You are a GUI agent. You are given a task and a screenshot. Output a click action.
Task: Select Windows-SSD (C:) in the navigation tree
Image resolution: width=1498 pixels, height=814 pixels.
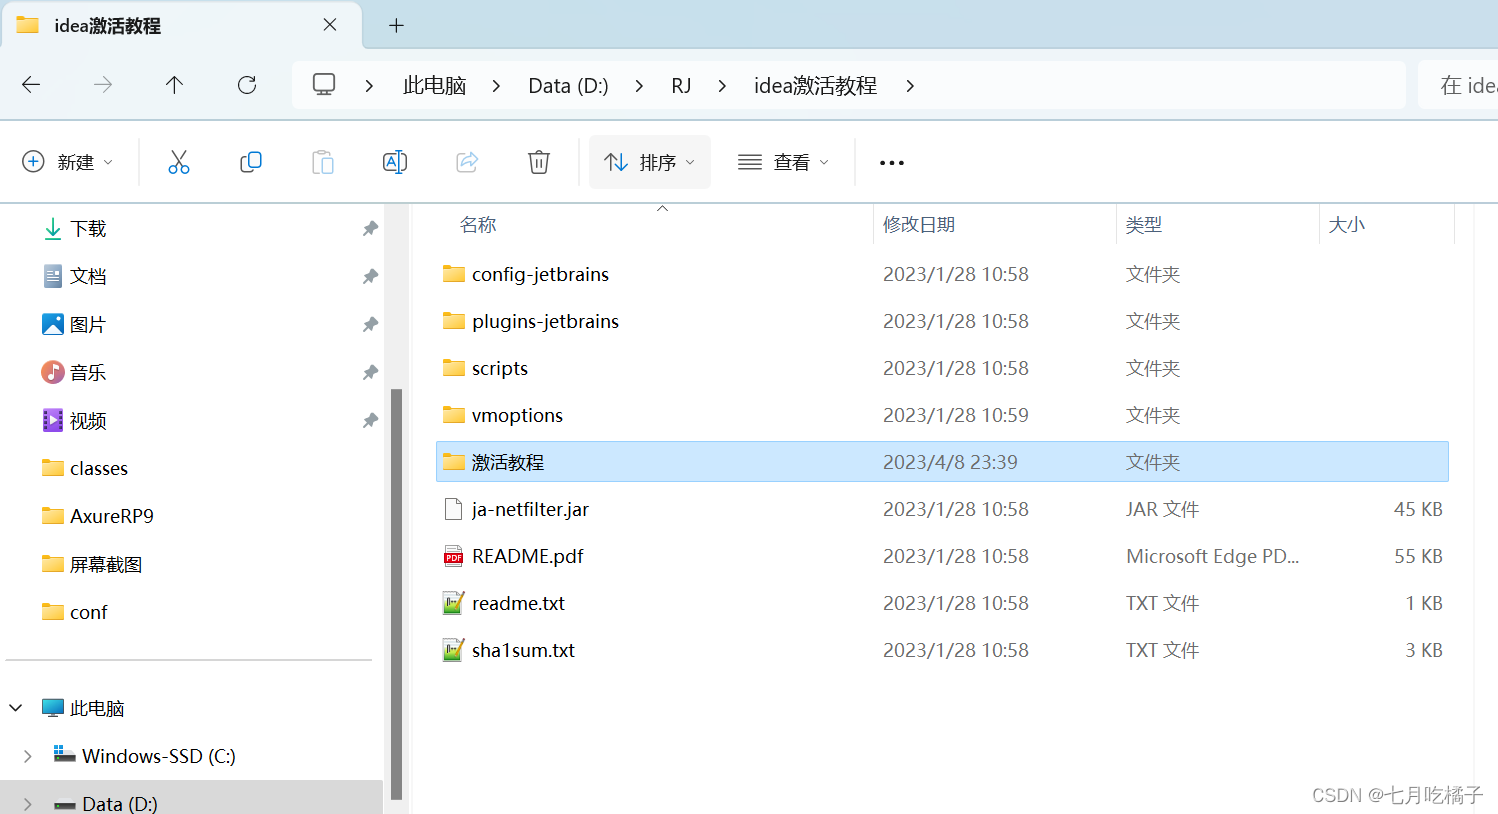159,756
